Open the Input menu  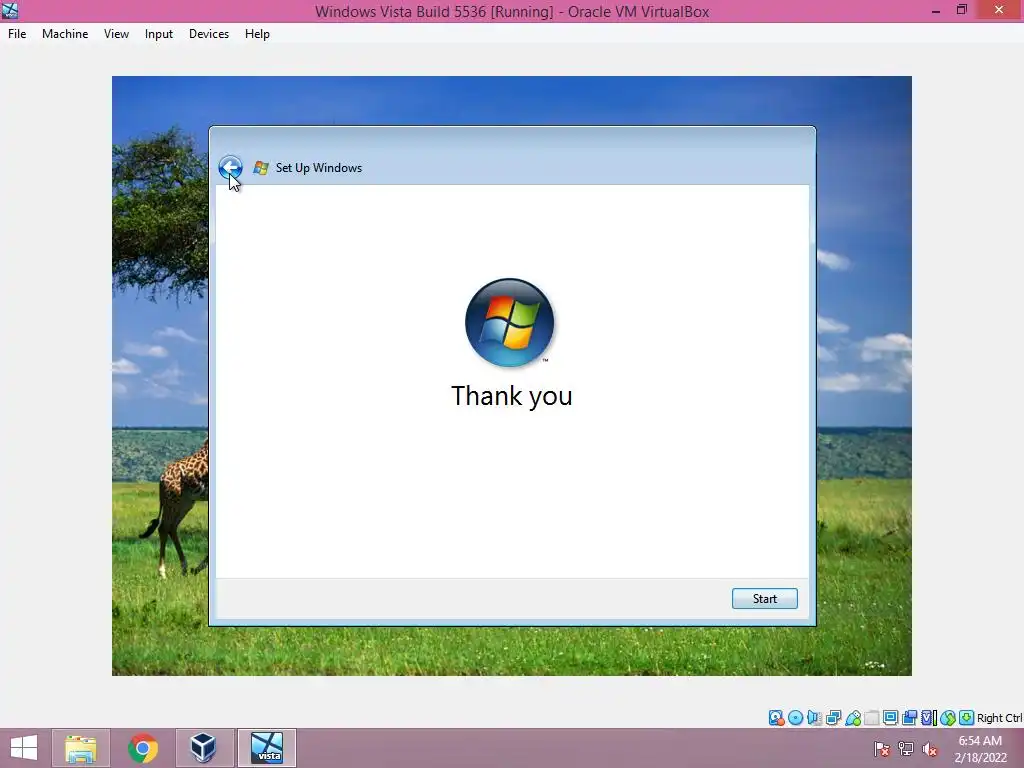[x=159, y=34]
